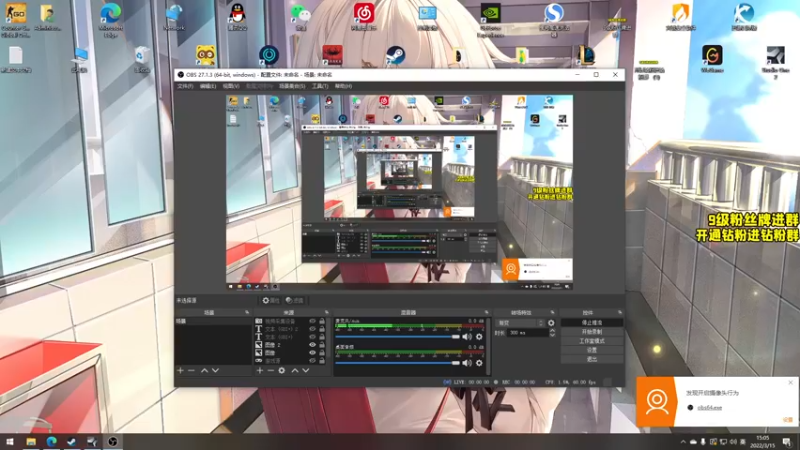Screen dimensions: 800x450
Task: Increase transition duration with up stepper
Action: point(552,331)
